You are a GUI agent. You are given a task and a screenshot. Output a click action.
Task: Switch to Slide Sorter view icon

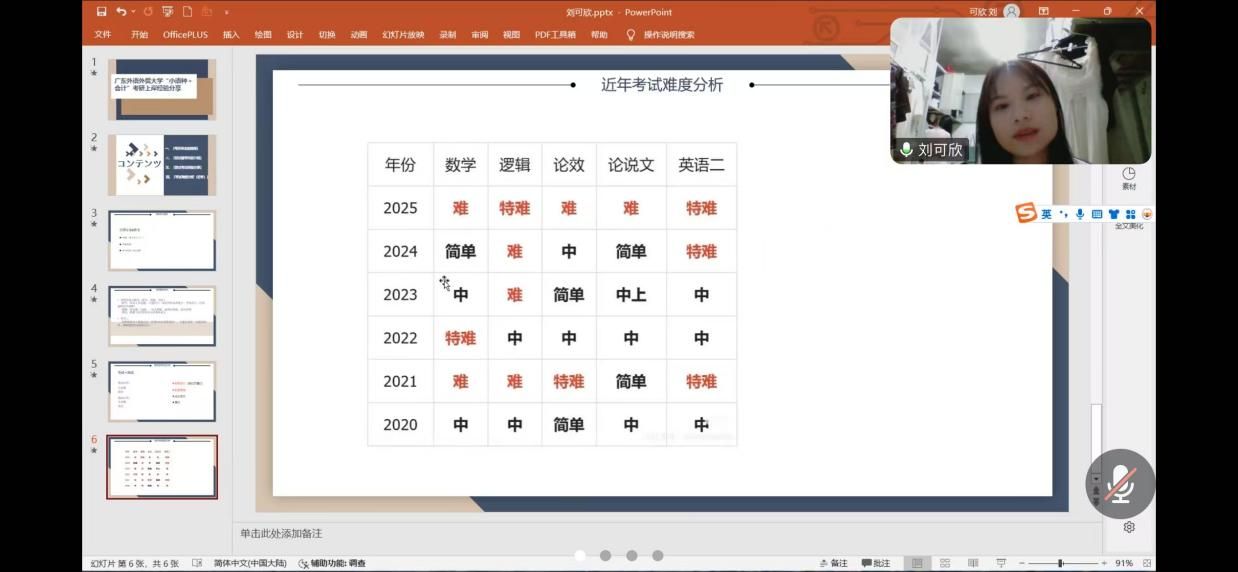pos(945,563)
